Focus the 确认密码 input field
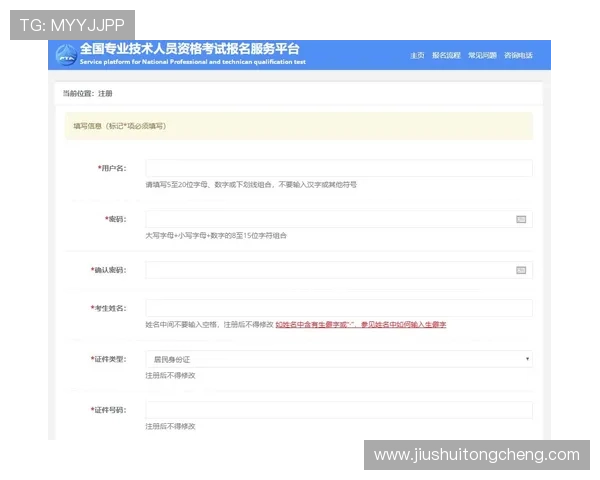The height and width of the screenshot is (480, 600). pyautogui.click(x=339, y=270)
